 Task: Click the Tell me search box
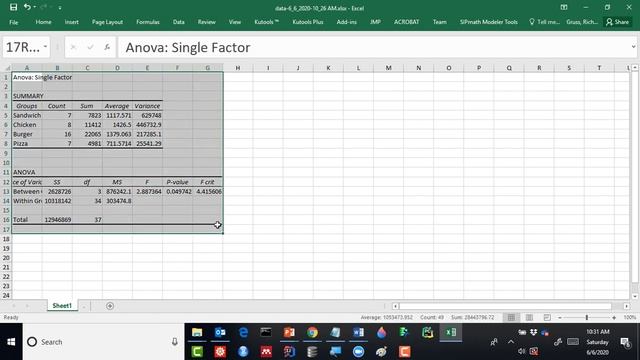coord(544,22)
